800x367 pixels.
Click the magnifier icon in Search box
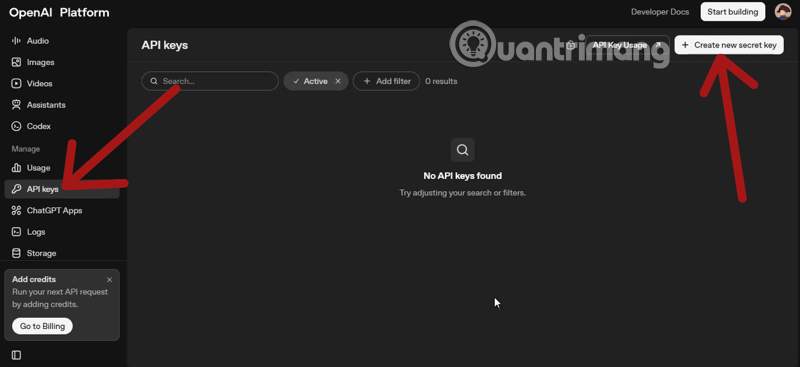pyautogui.click(x=154, y=81)
